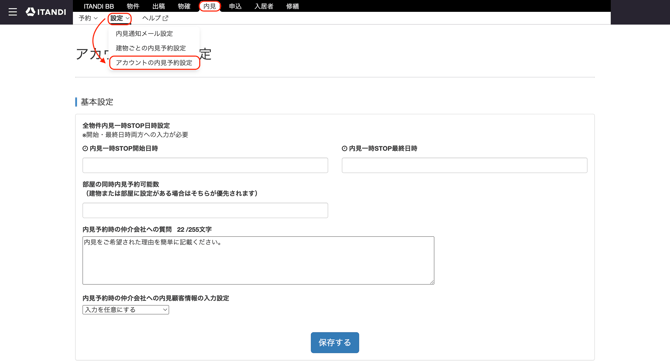The image size is (670, 362).
Task: Expand the 予約 dropdown menu
Action: [88, 18]
